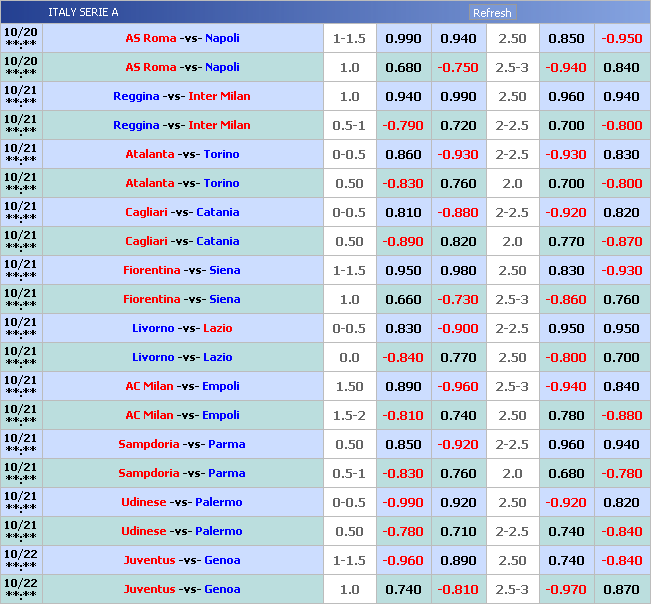Select 0.660 odds for Fiorentina vs Siena
The height and width of the screenshot is (604, 651).
403,299
